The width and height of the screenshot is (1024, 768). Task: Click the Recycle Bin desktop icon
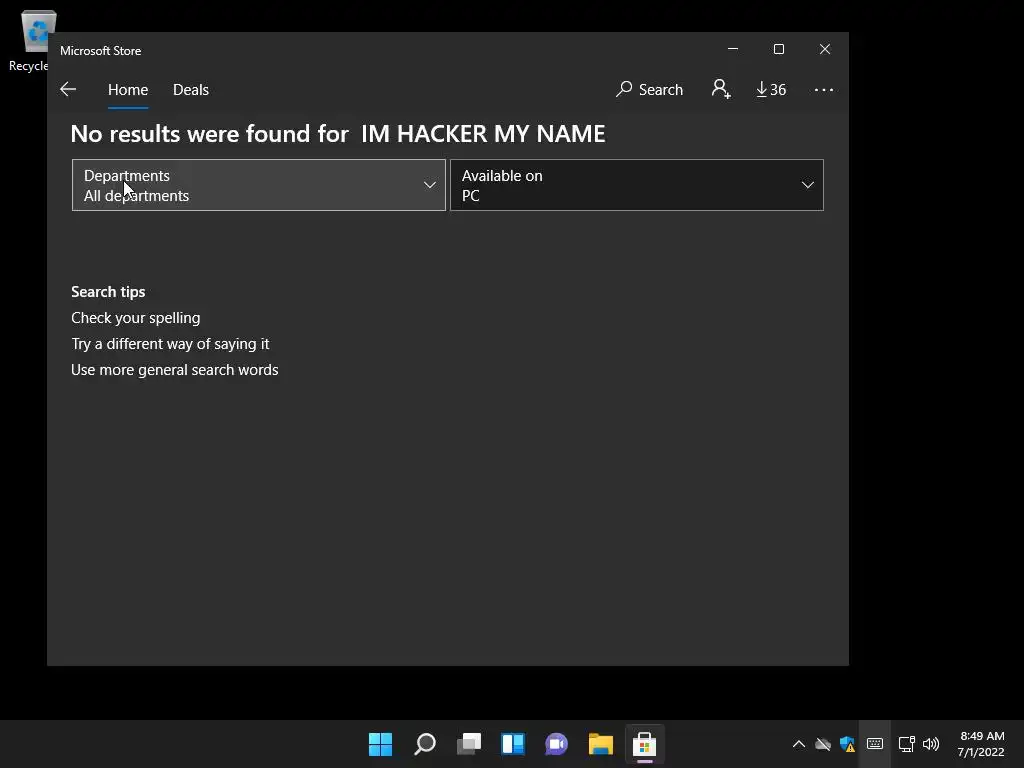(31, 40)
